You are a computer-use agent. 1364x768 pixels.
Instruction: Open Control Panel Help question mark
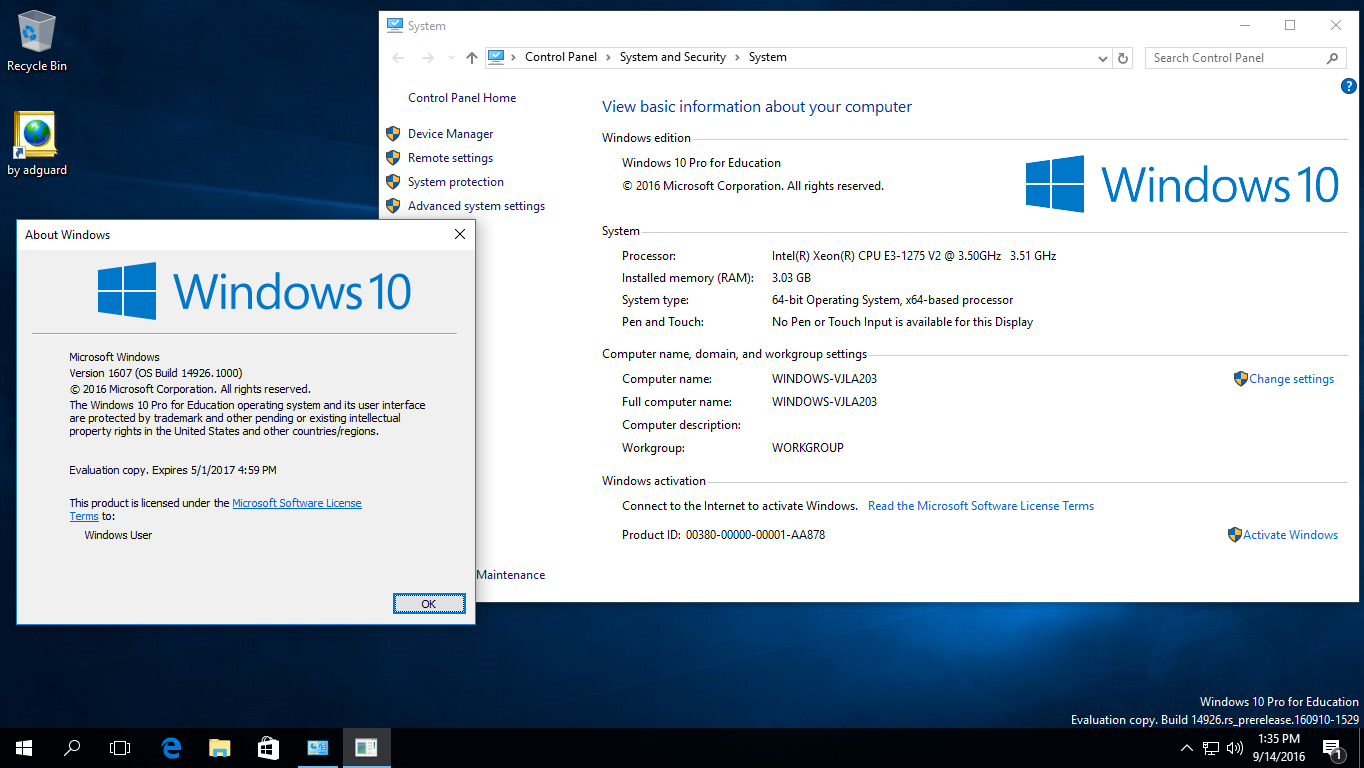pyautogui.click(x=1348, y=86)
